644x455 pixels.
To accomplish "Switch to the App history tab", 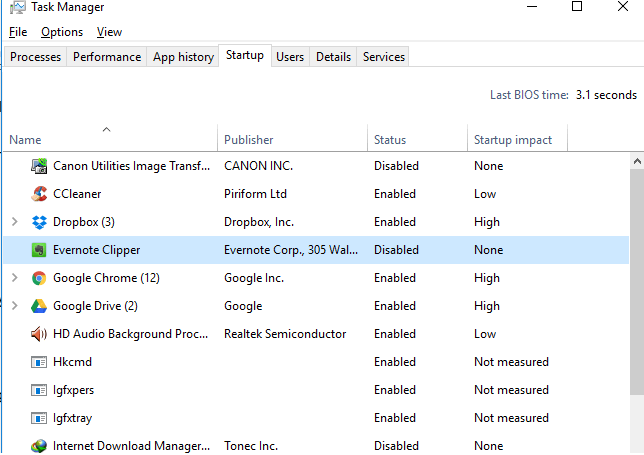I will tap(183, 57).
